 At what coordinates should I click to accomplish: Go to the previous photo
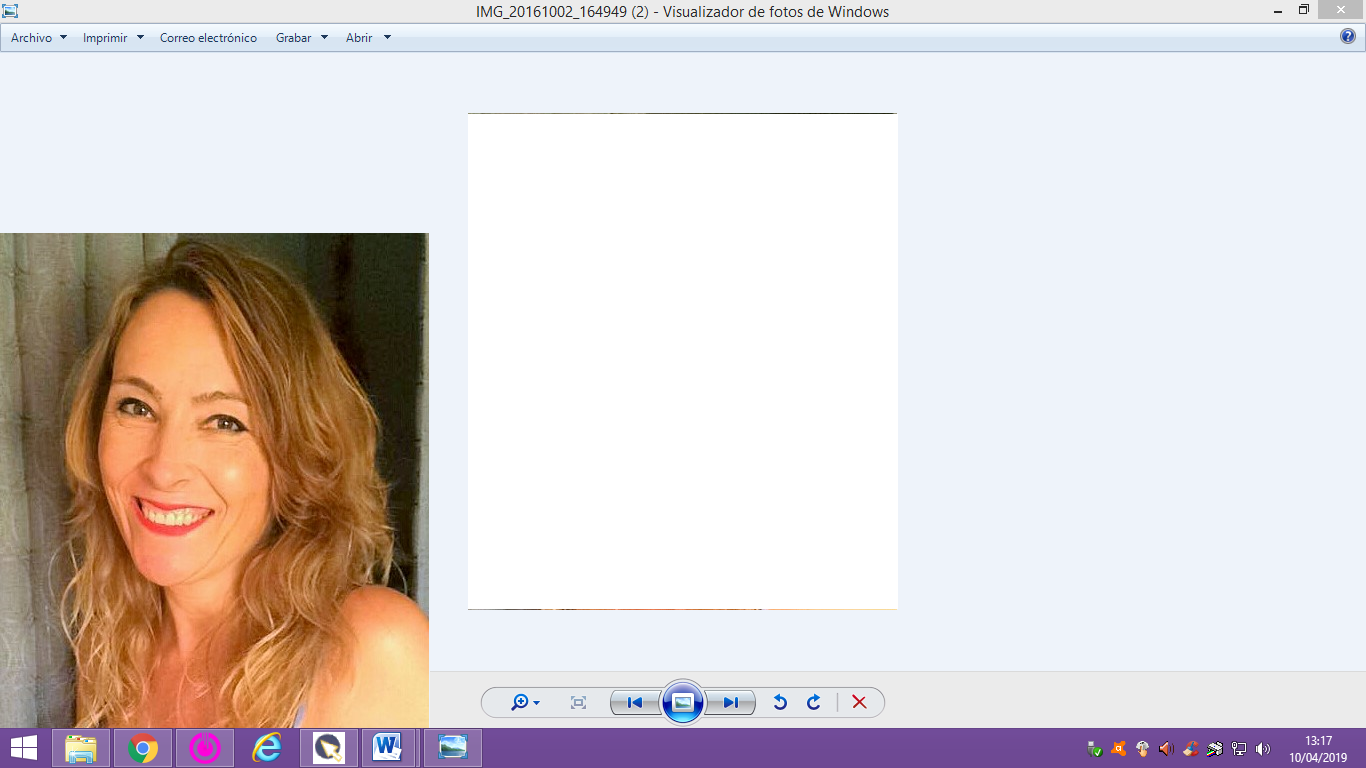[635, 703]
